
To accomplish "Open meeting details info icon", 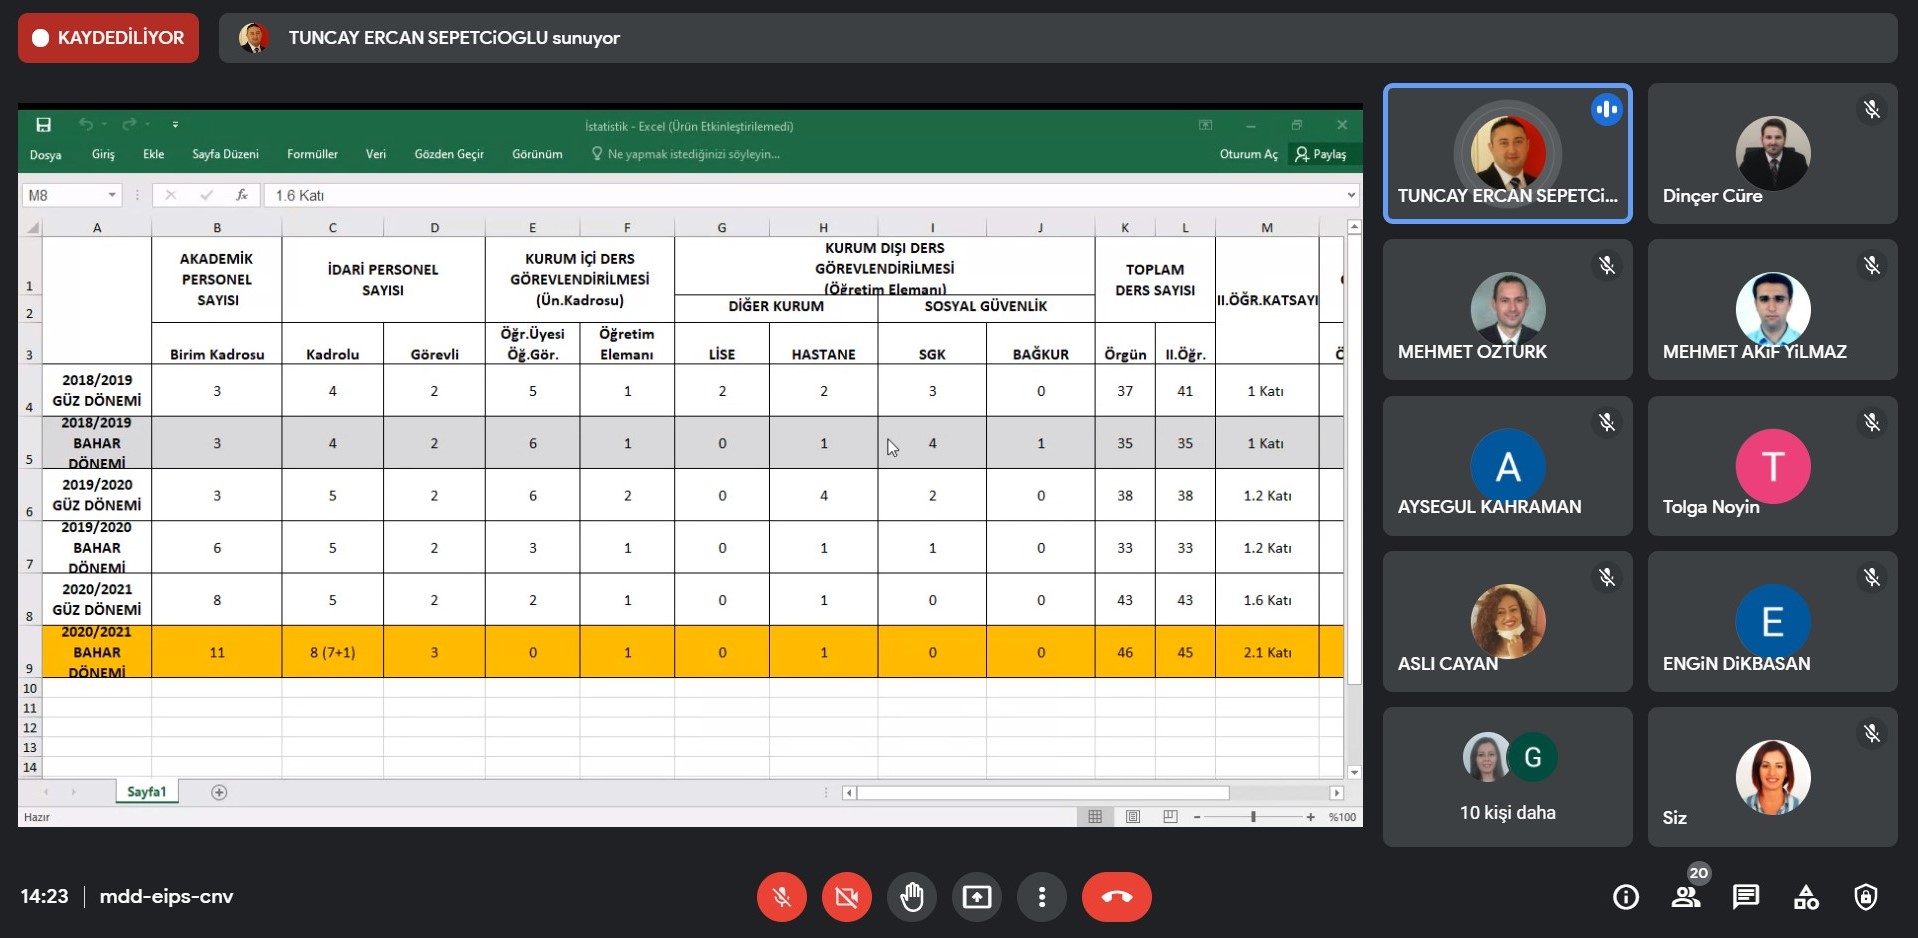I will (1626, 897).
